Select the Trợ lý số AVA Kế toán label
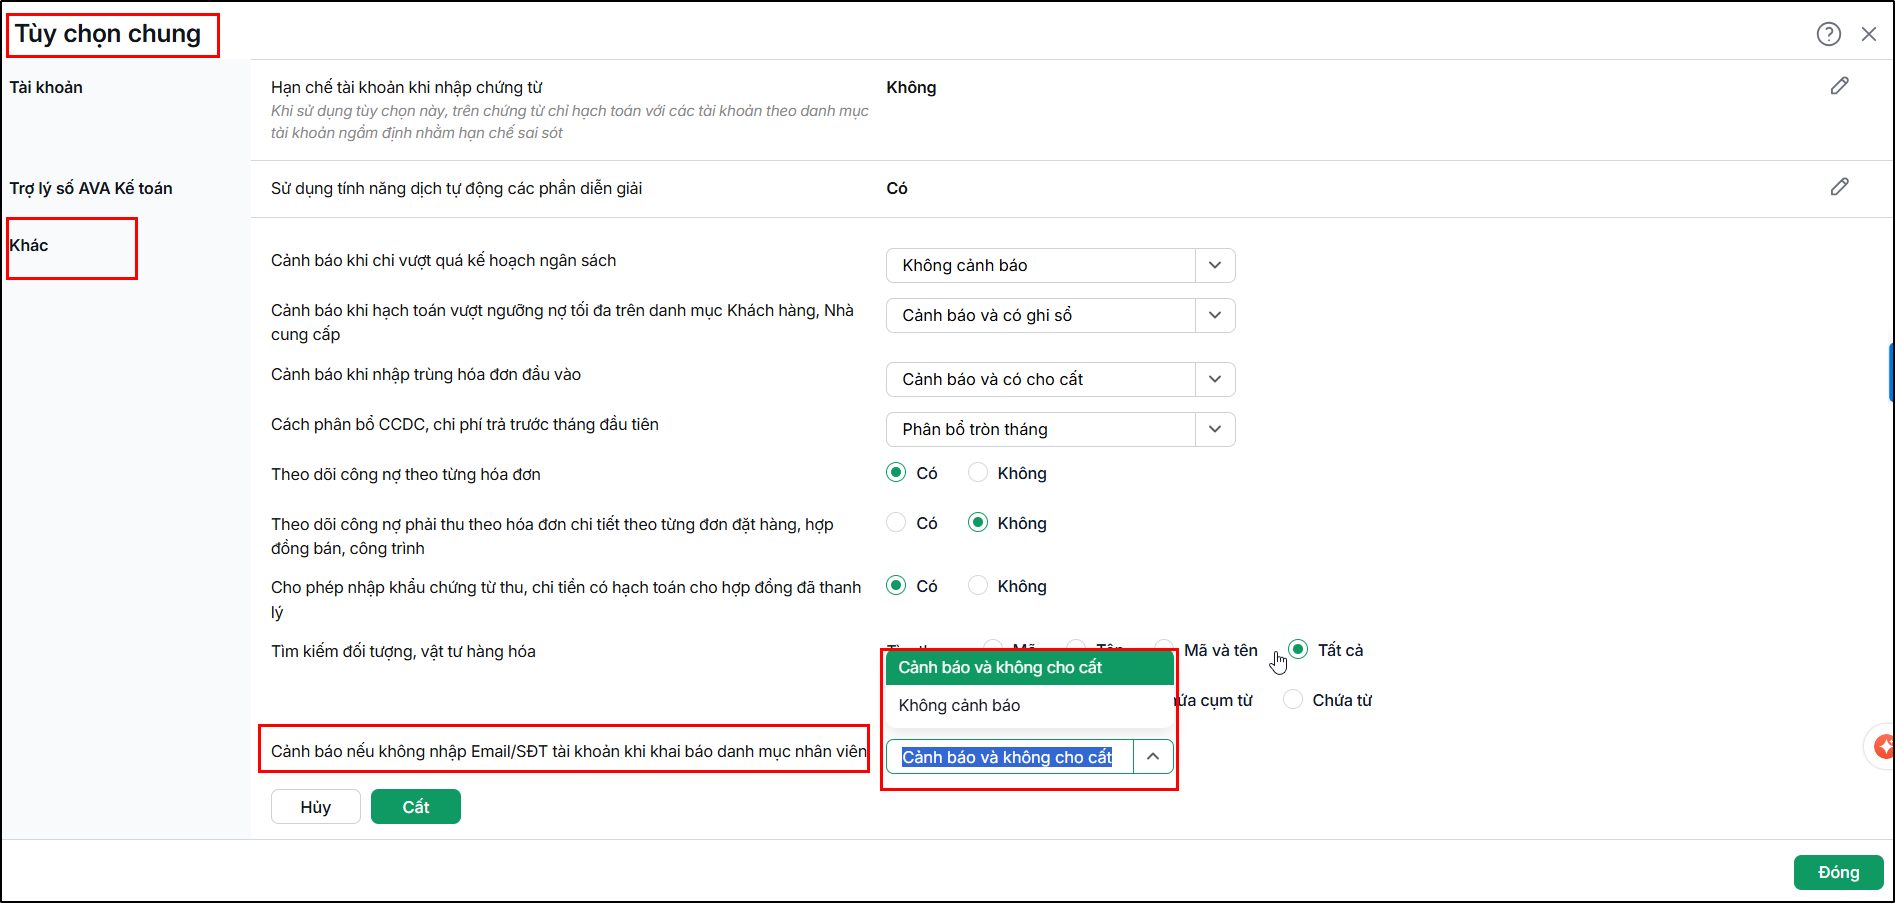 (91, 189)
